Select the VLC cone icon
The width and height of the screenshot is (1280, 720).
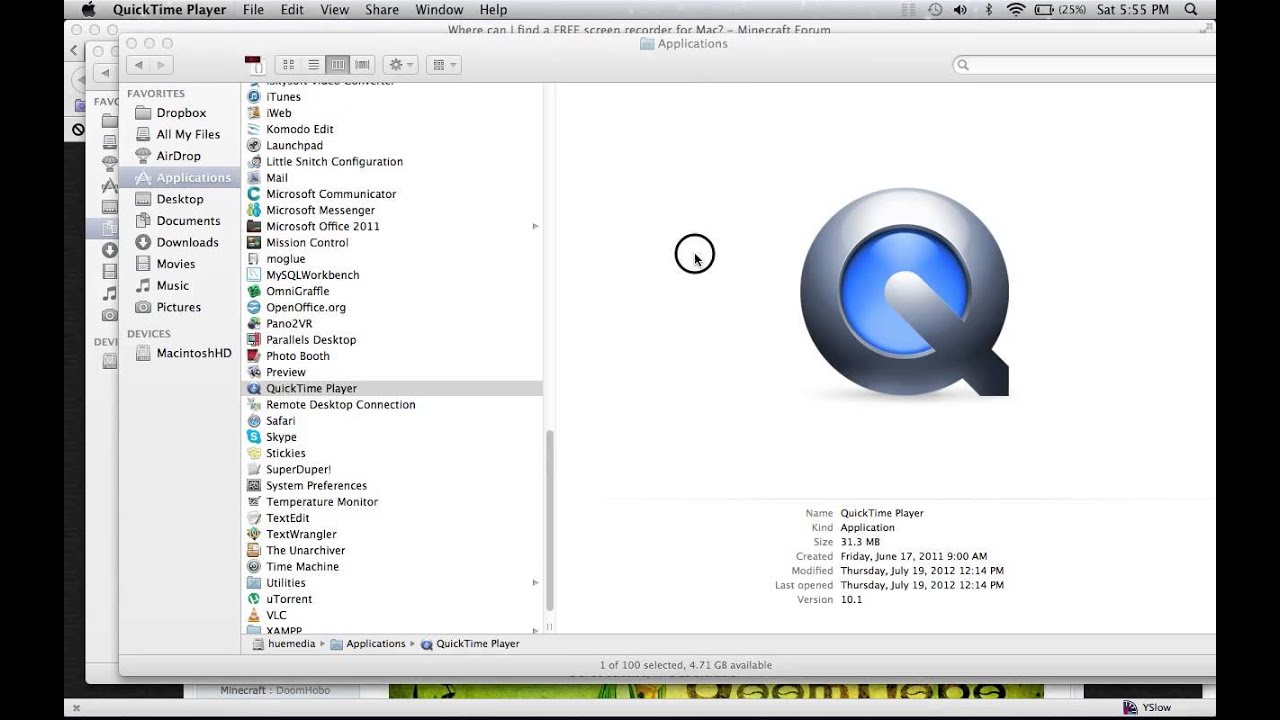click(254, 615)
